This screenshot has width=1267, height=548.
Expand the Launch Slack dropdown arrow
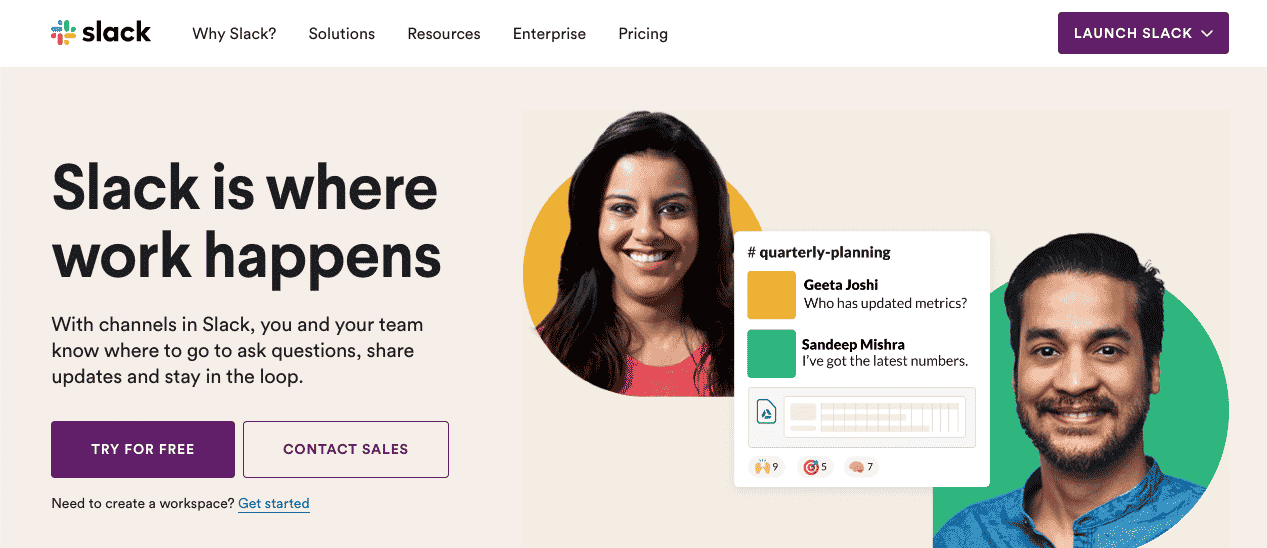click(x=1207, y=33)
